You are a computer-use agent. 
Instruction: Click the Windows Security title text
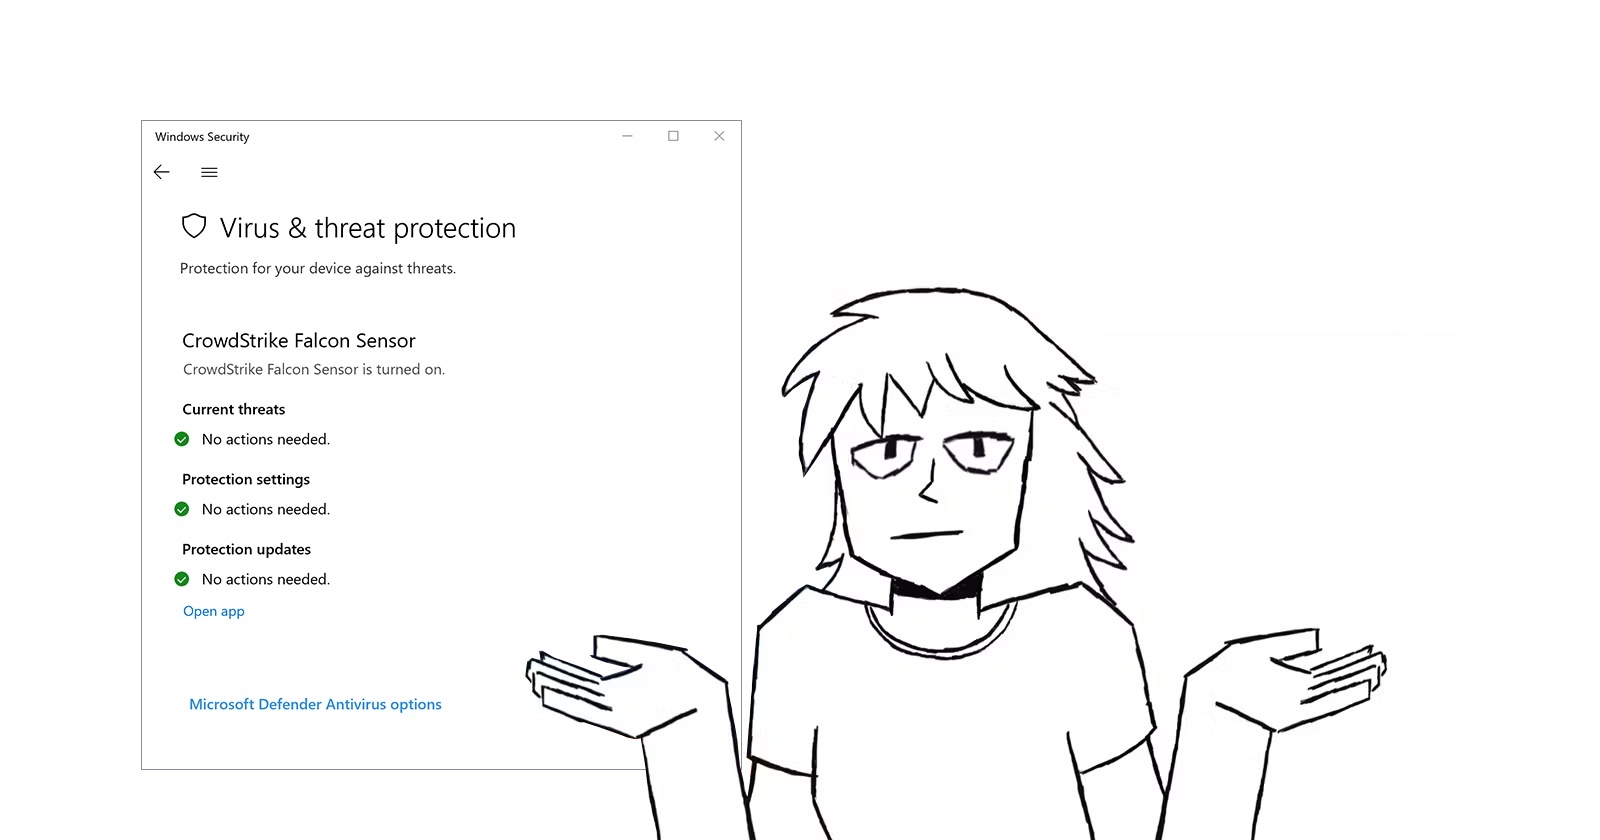pos(202,137)
